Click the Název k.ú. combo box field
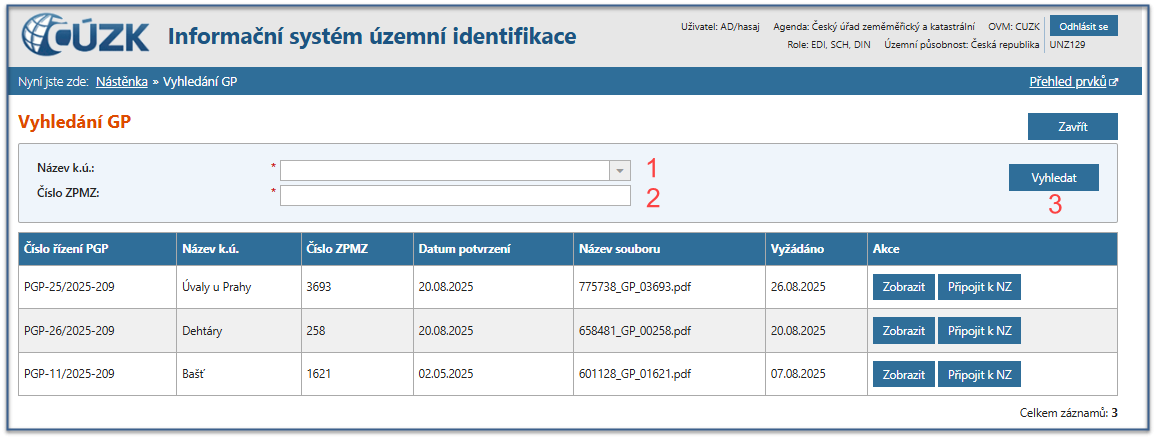This screenshot has height=439, width=1156. click(445, 170)
